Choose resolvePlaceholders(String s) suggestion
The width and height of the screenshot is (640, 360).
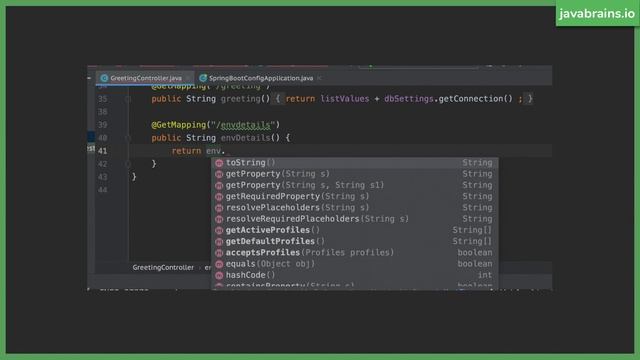click(x=354, y=207)
